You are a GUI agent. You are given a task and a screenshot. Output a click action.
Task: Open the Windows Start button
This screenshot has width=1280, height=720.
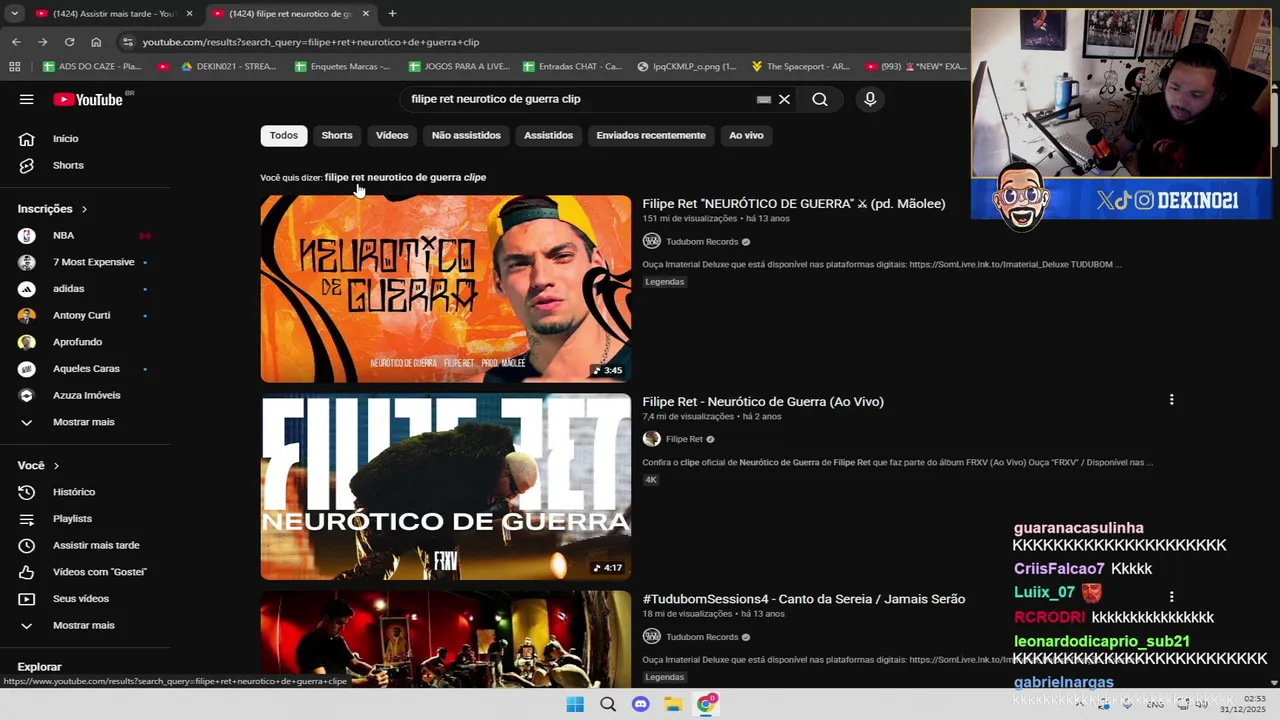click(575, 704)
